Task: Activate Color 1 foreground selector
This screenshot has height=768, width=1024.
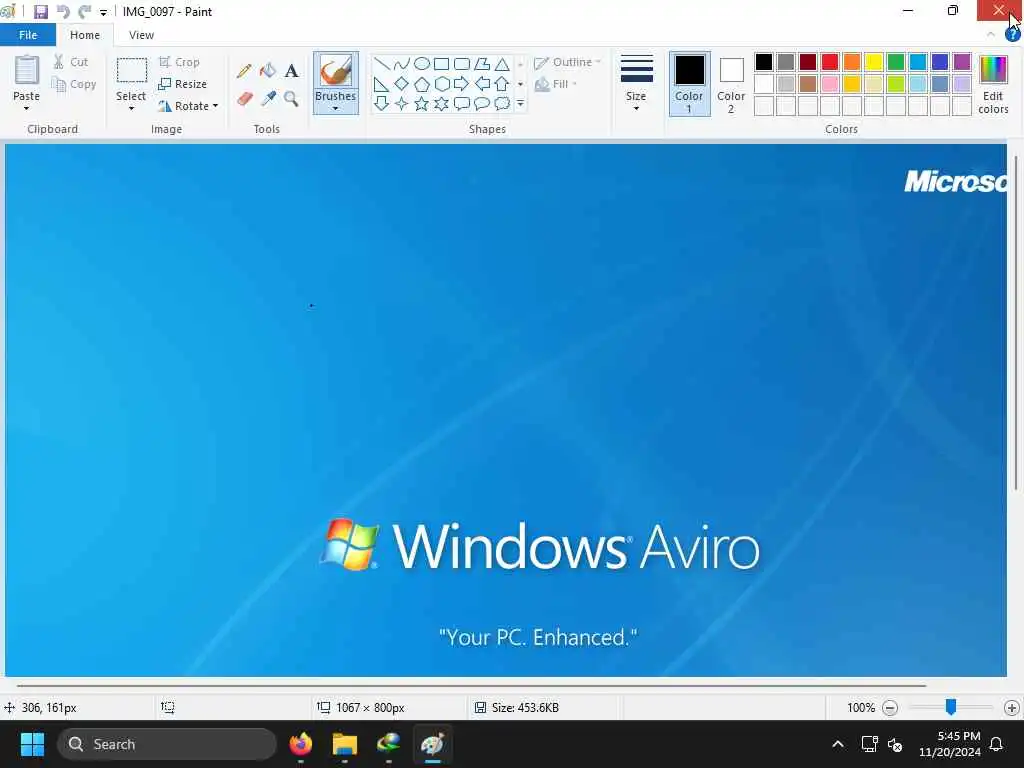Action: click(689, 84)
